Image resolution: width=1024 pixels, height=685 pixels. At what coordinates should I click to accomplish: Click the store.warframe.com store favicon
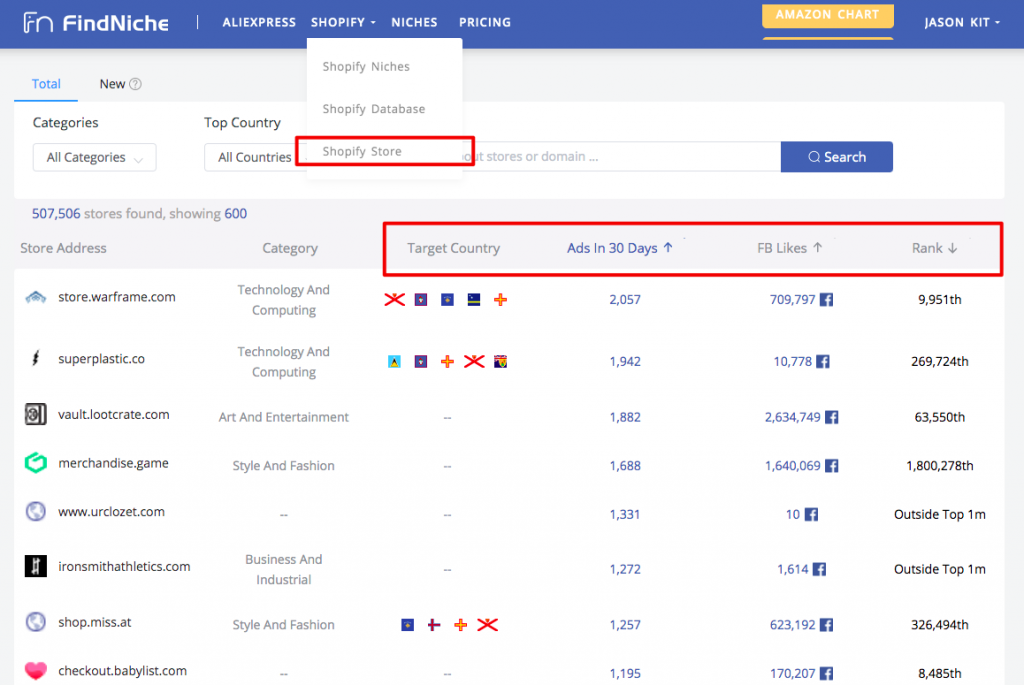[x=36, y=297]
